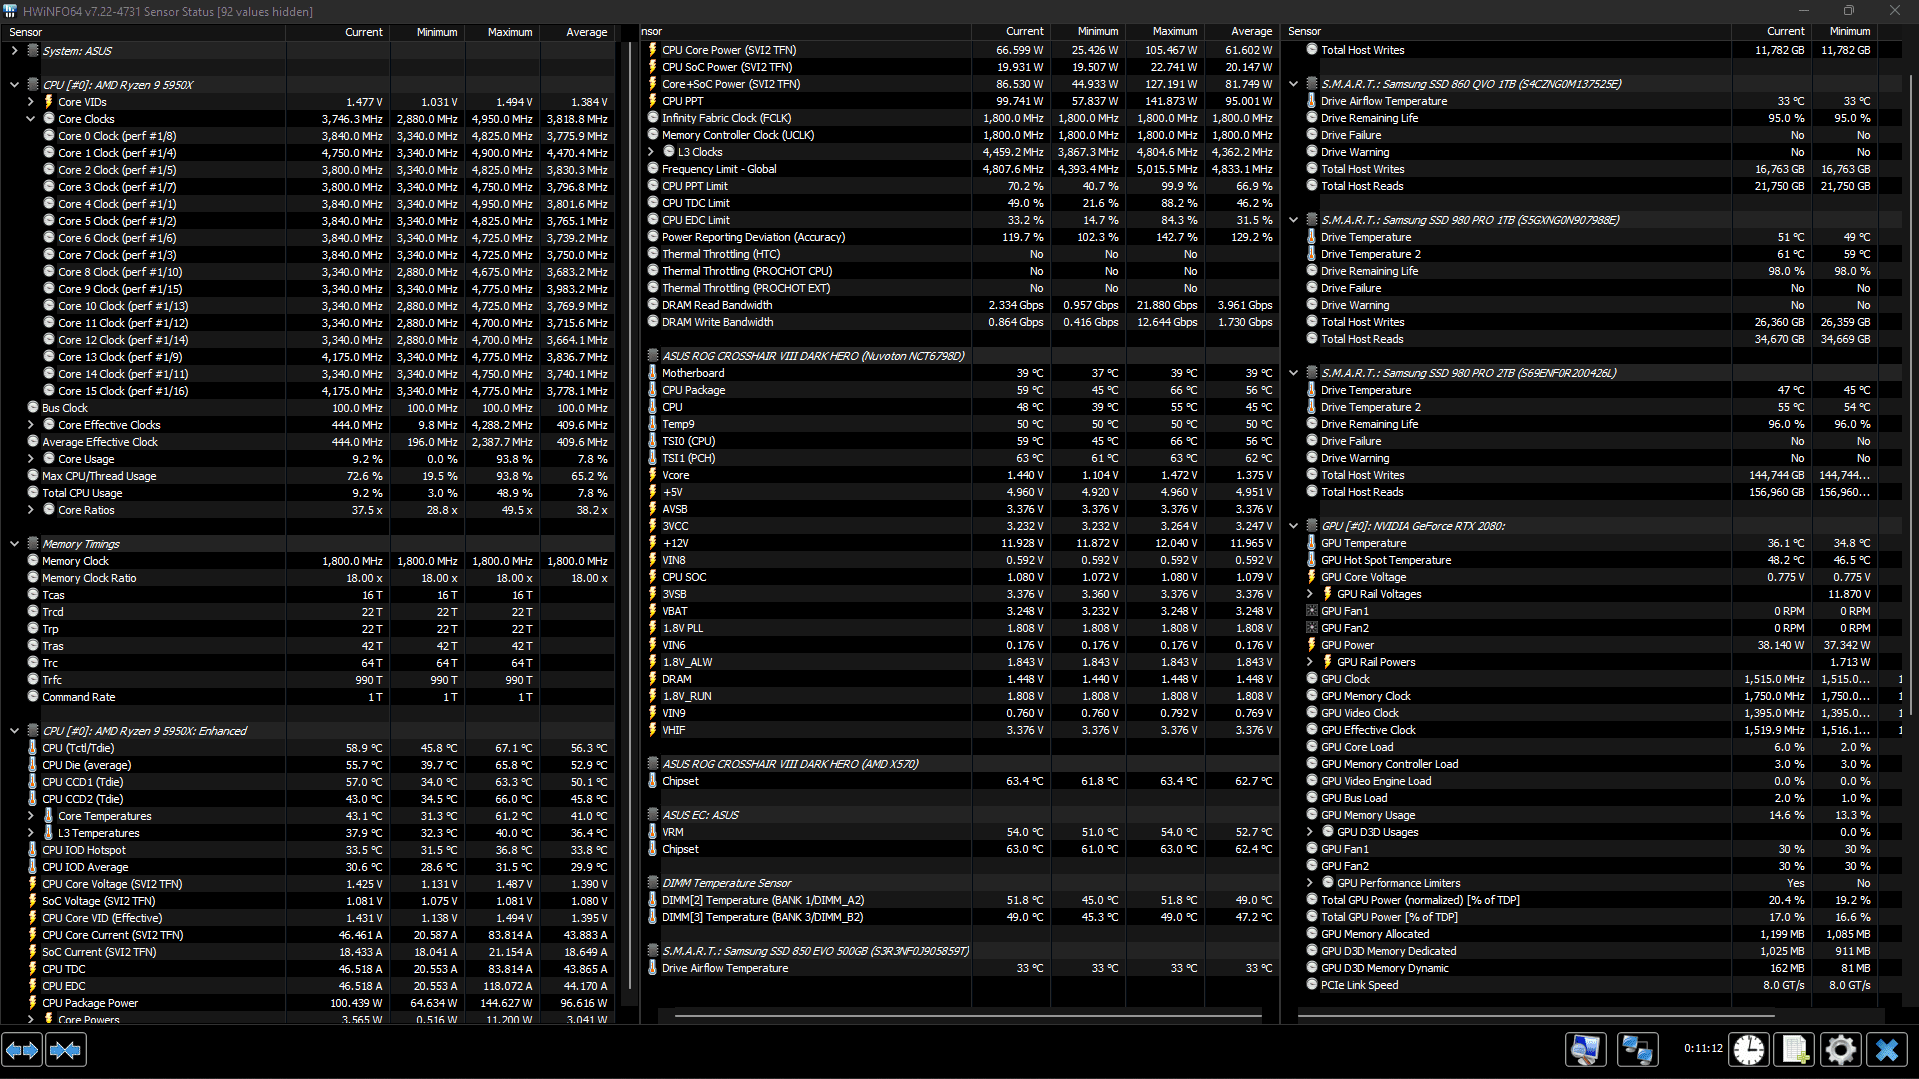Select the Power Reporting Deviation (Accuracy) row
Screen dimensions: 1919x1079
tap(960, 237)
